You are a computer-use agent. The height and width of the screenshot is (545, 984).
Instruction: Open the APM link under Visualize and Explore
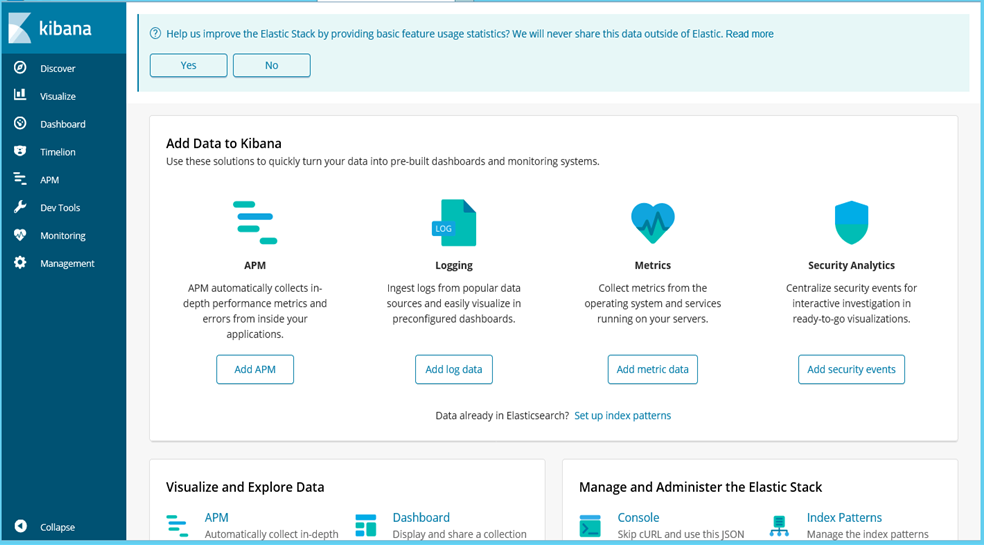point(217,517)
